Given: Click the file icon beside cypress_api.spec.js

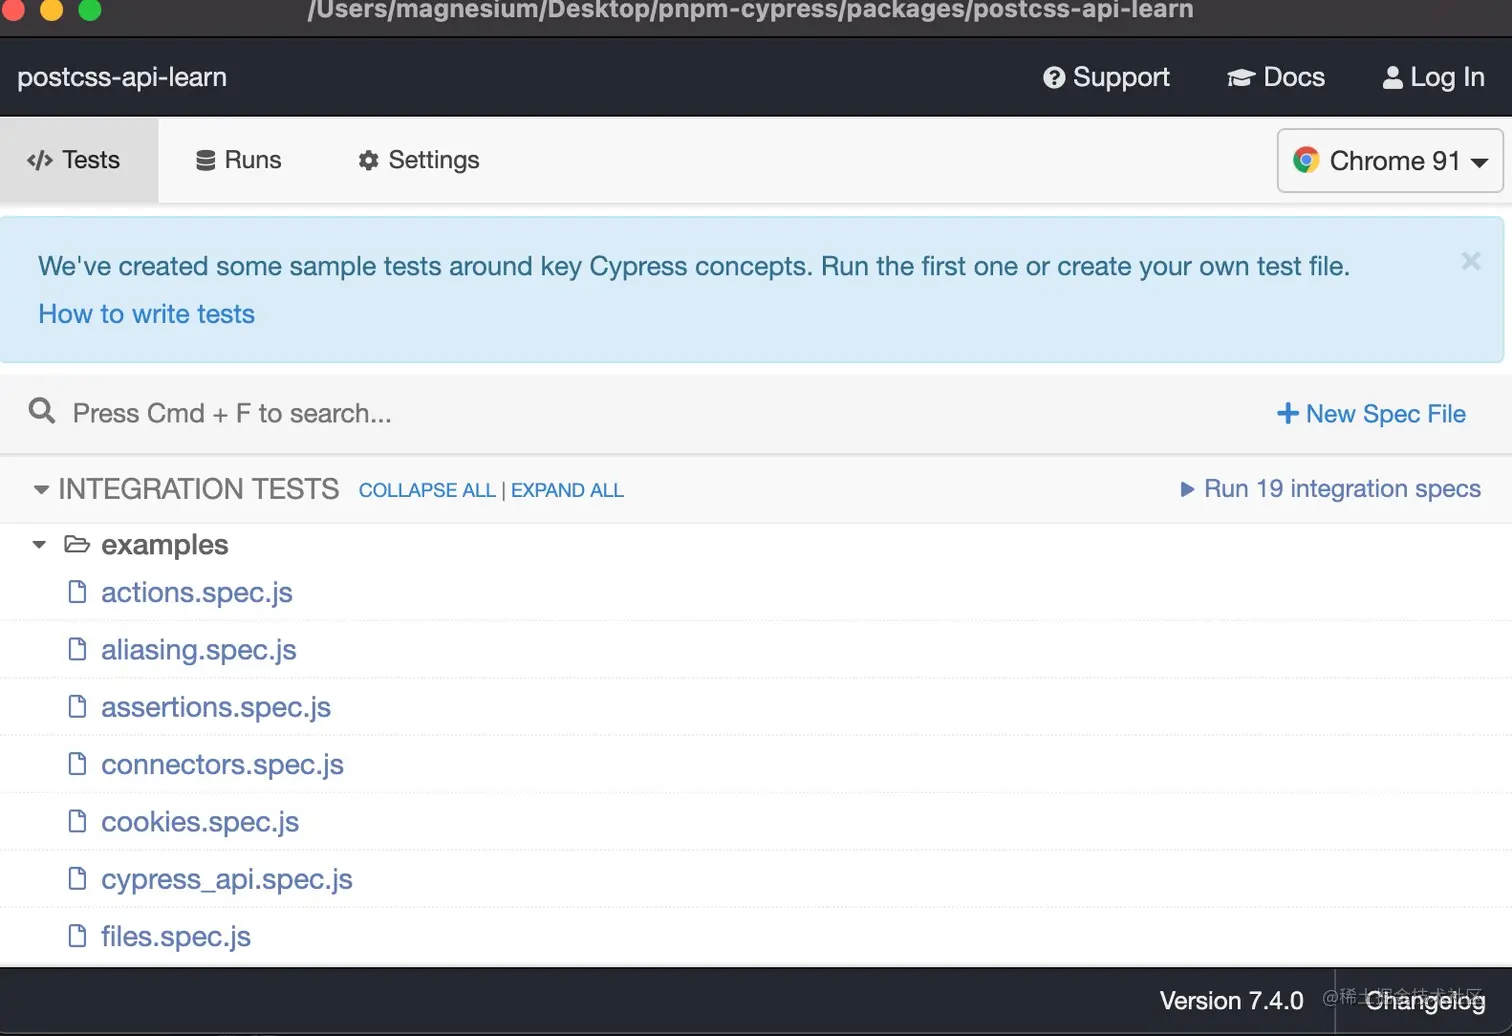Looking at the screenshot, I should coord(77,878).
